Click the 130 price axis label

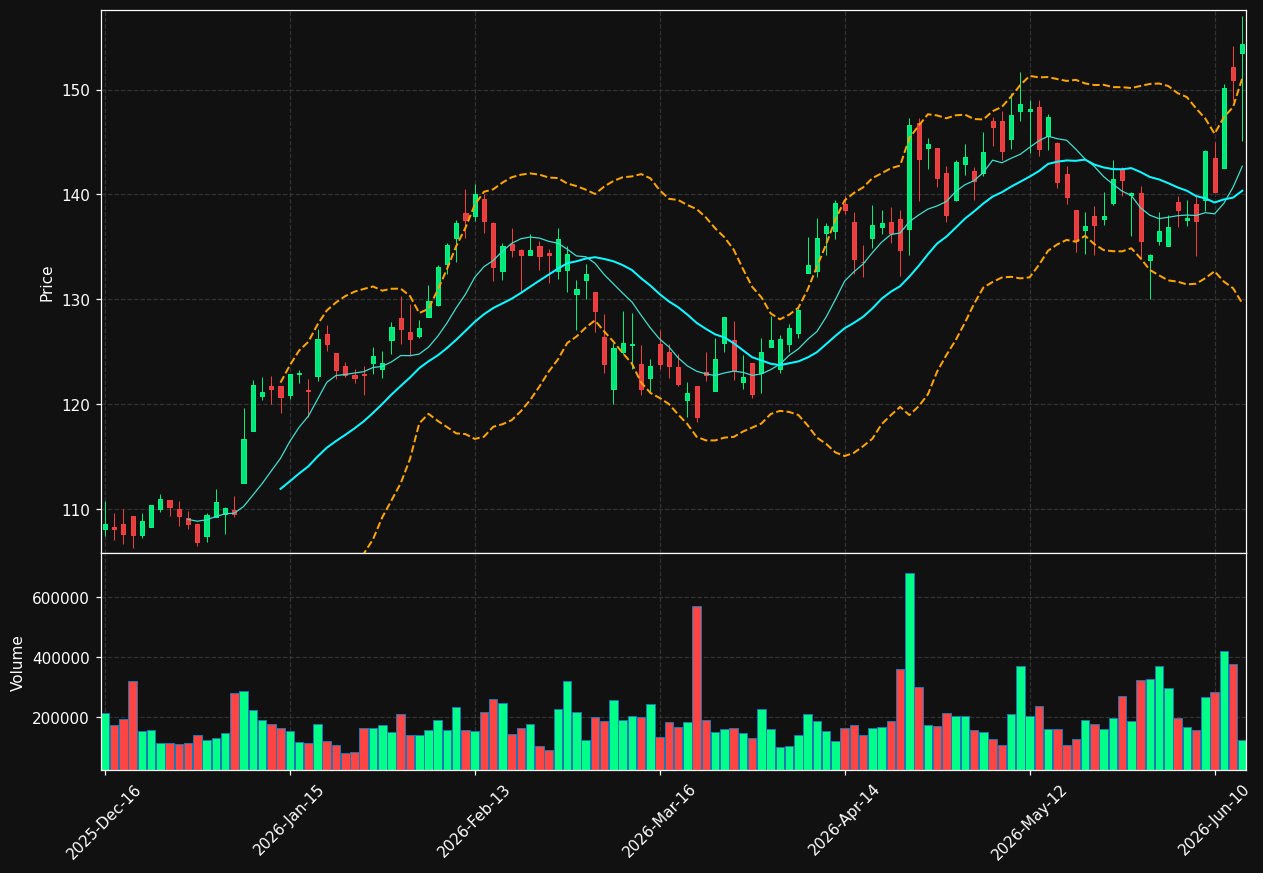(78, 300)
